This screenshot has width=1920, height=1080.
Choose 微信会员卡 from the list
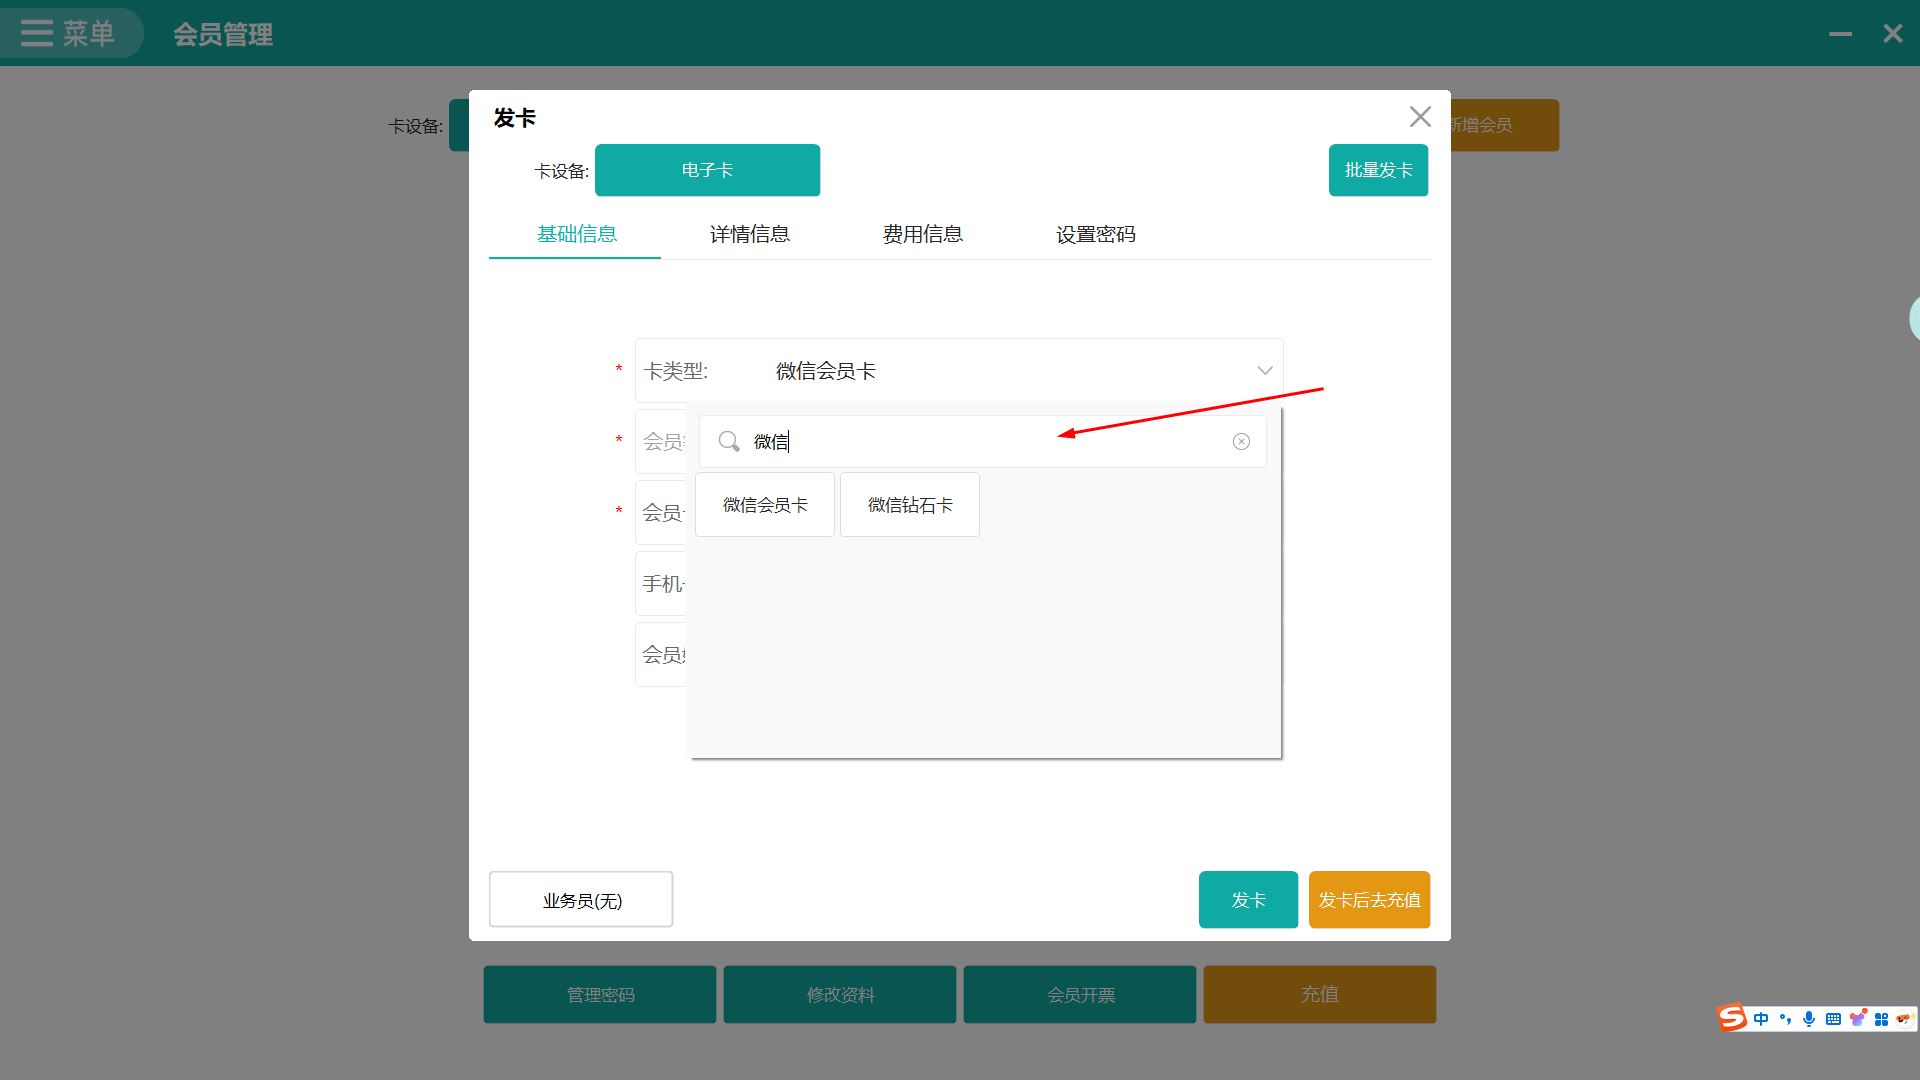click(x=765, y=505)
